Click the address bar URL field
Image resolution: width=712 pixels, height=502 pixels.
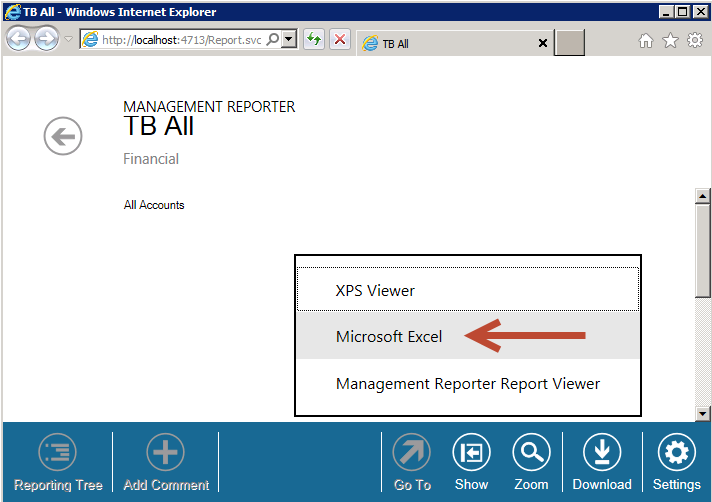182,40
